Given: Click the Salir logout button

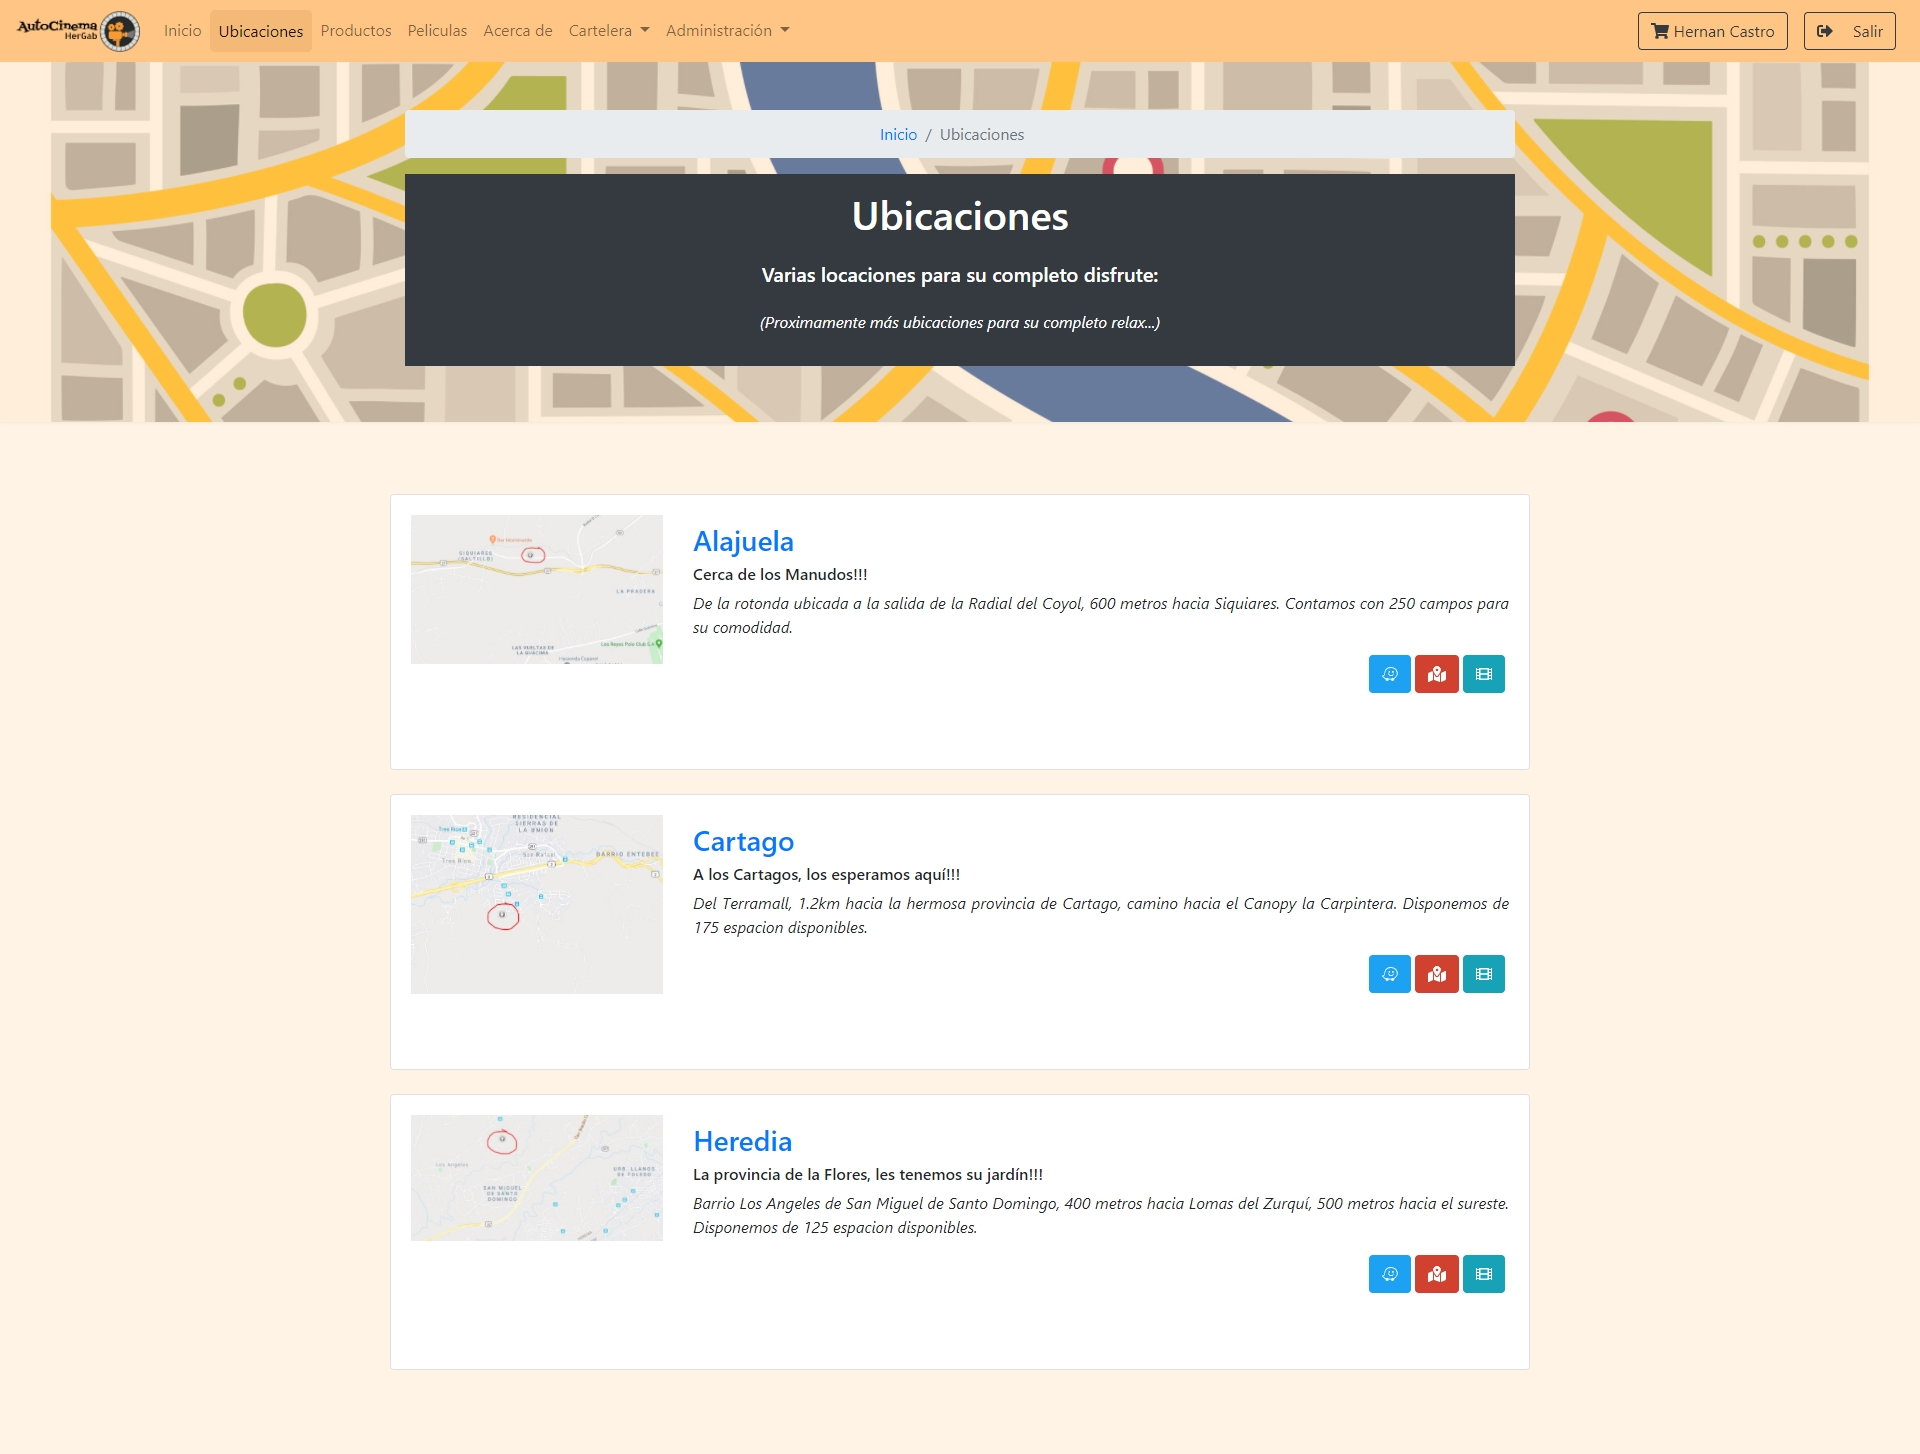Looking at the screenshot, I should (1849, 31).
